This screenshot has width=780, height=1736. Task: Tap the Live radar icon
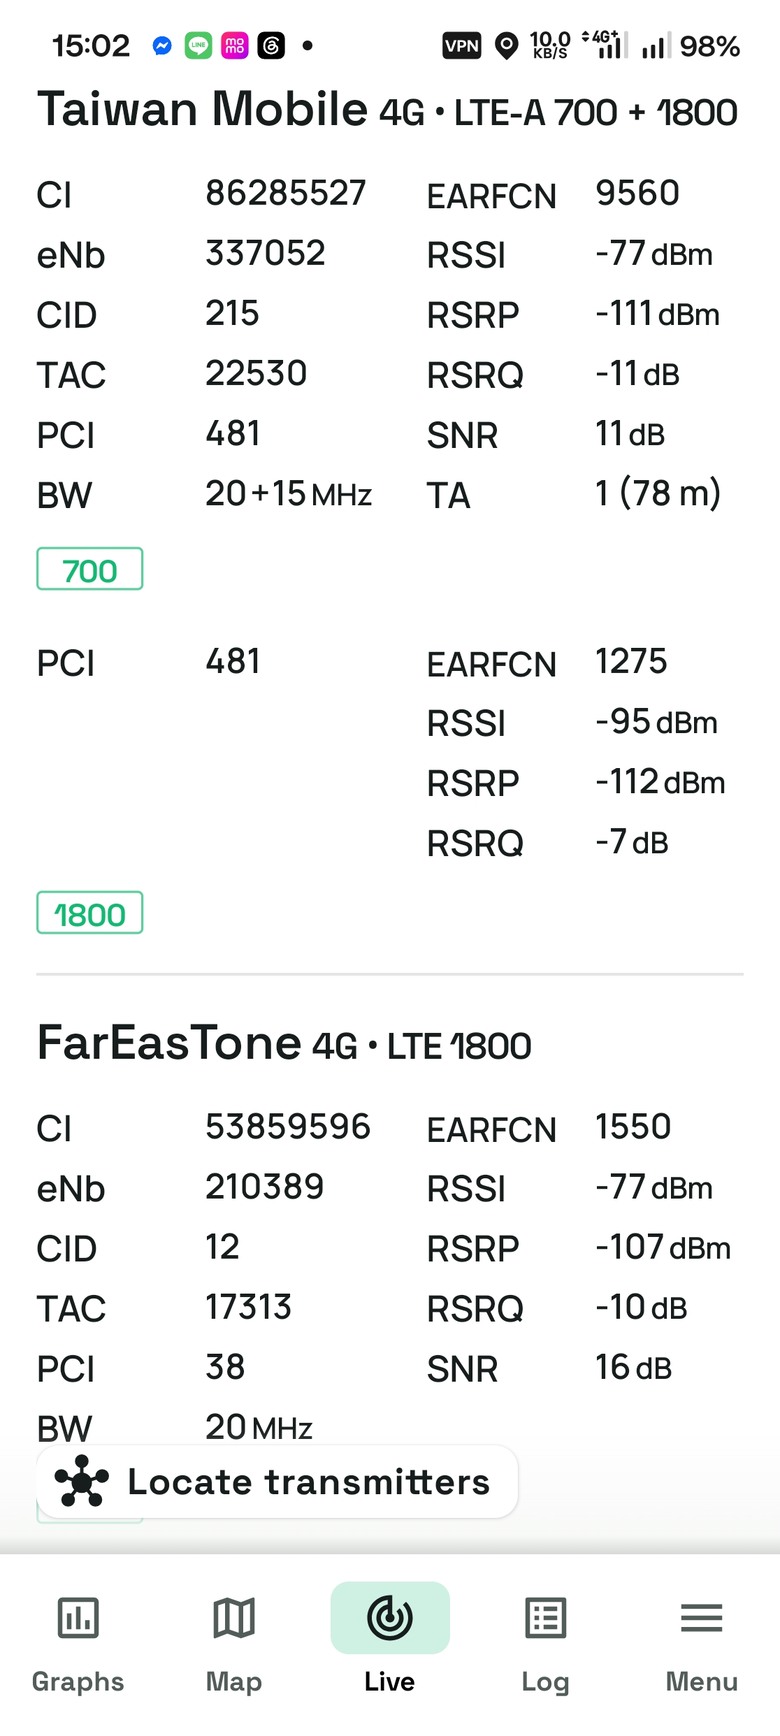[x=390, y=1617]
